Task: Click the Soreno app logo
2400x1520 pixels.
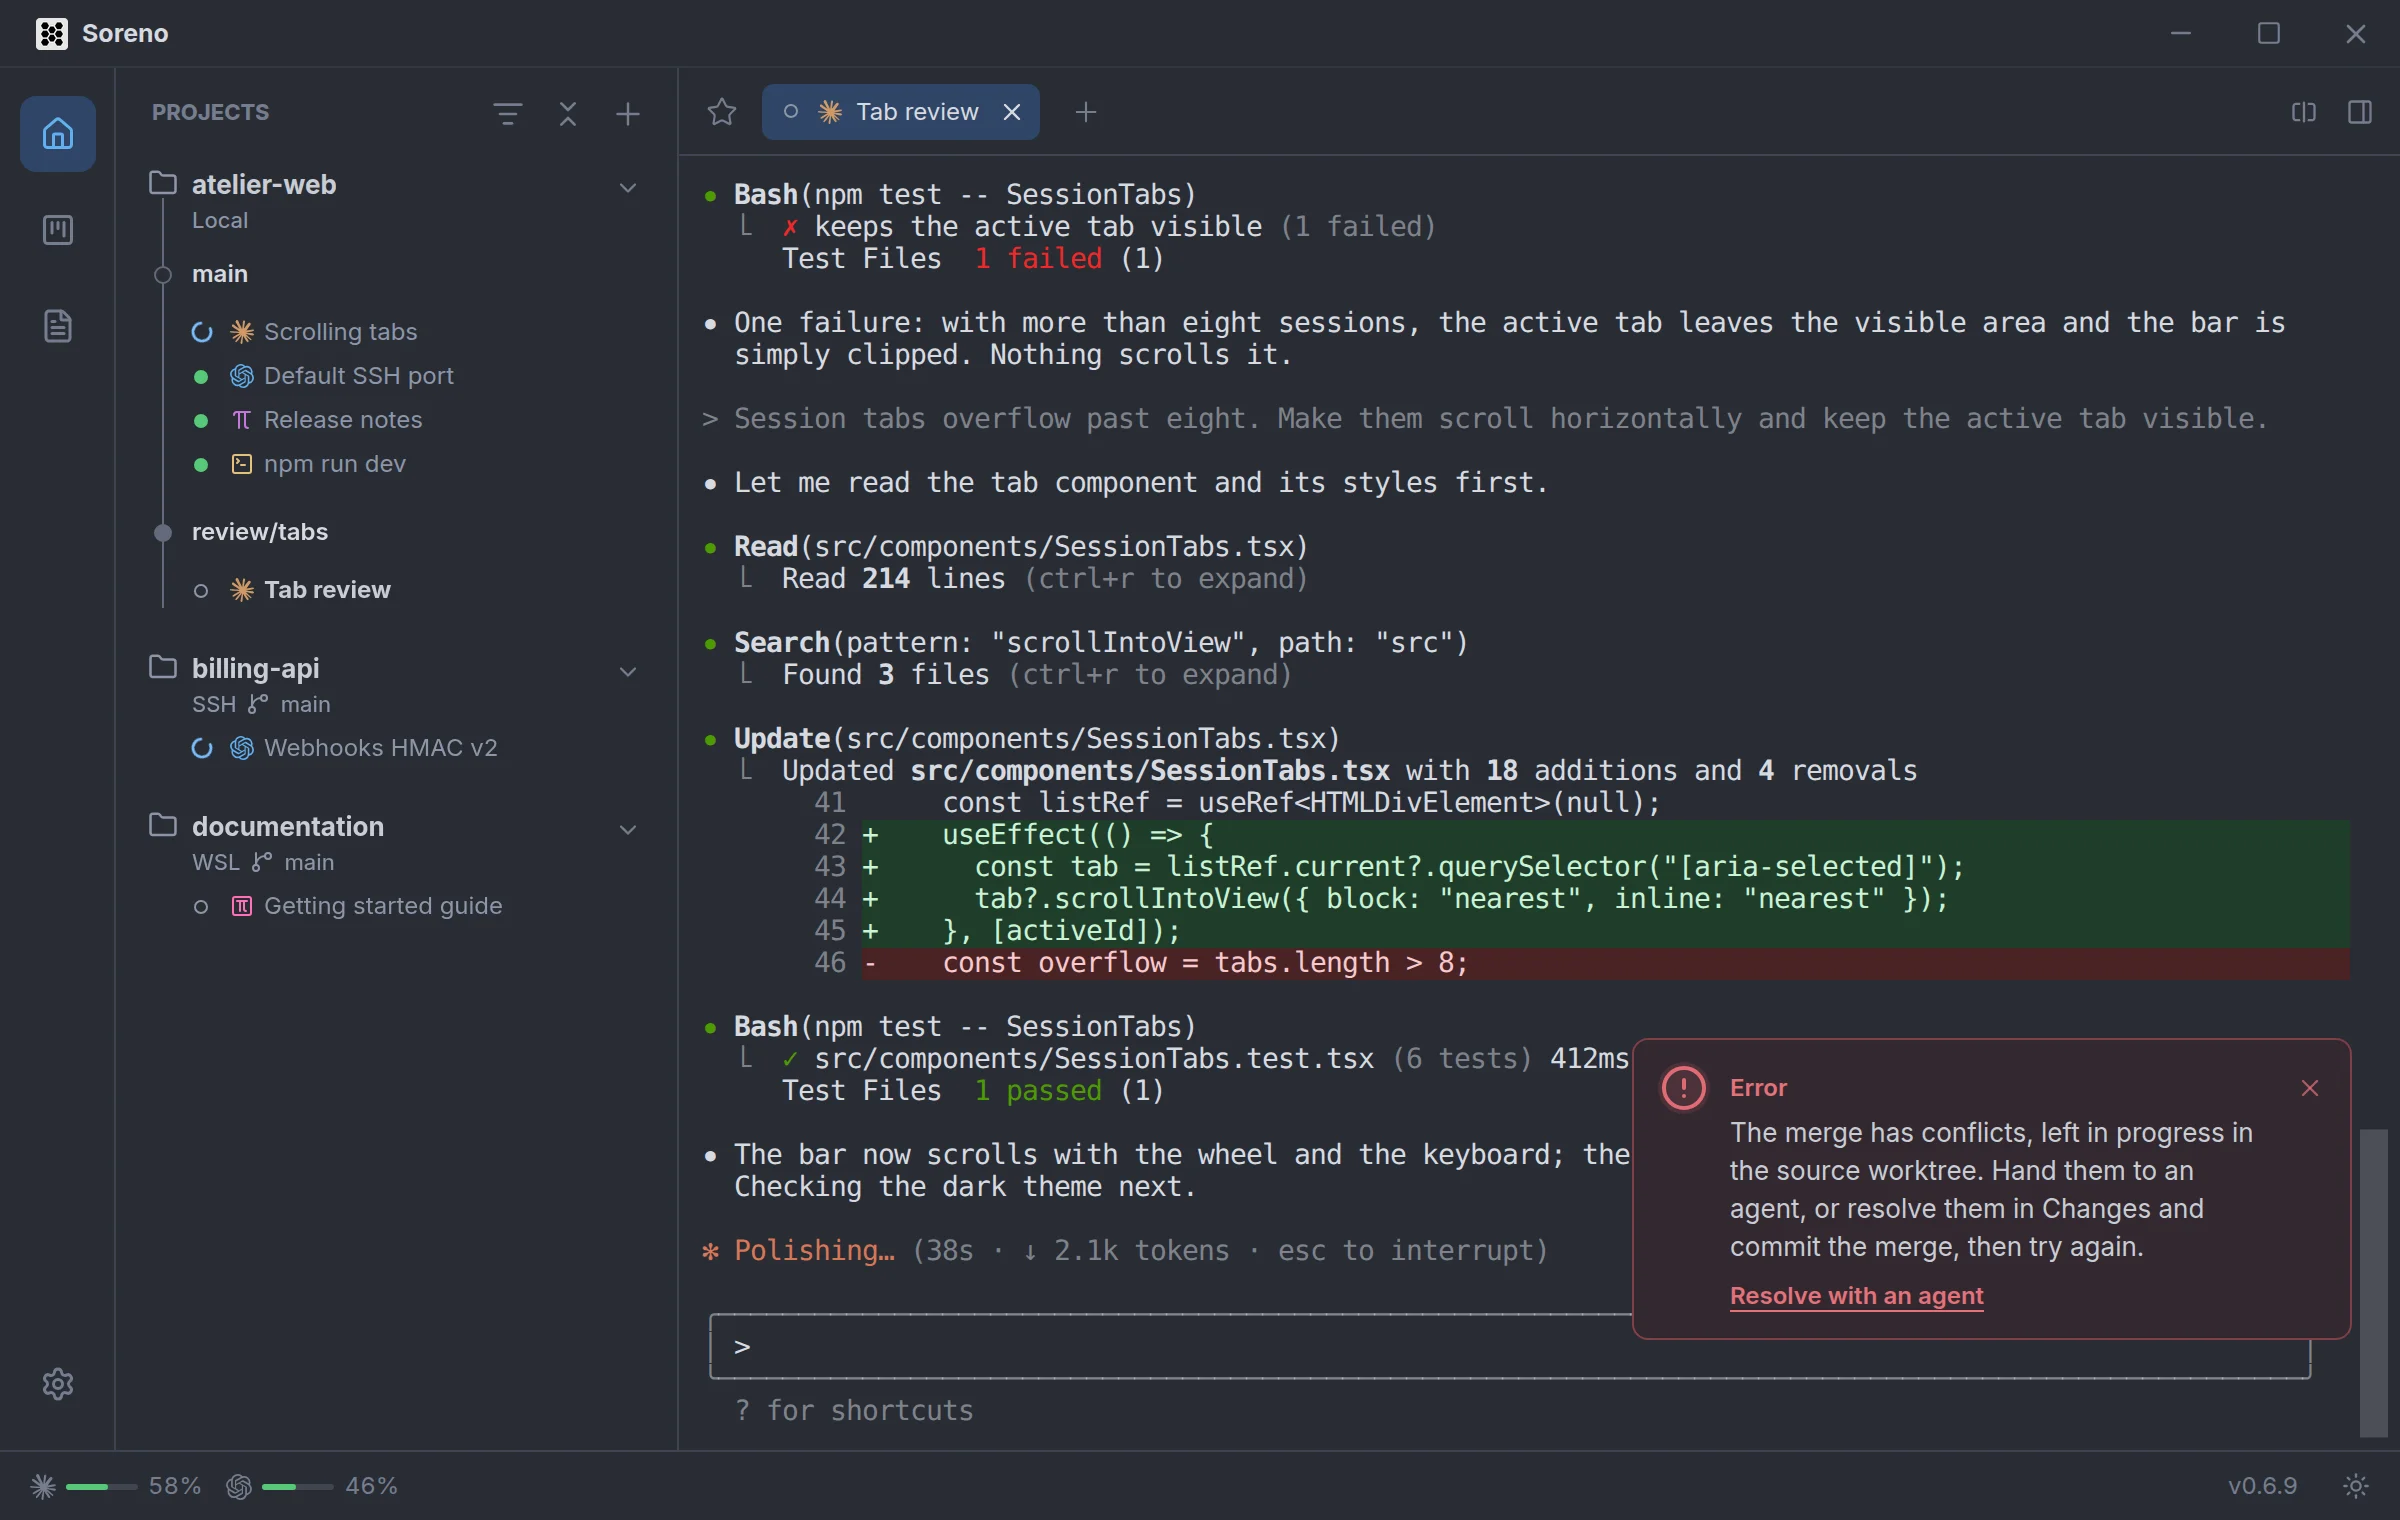Action: pyautogui.click(x=51, y=33)
